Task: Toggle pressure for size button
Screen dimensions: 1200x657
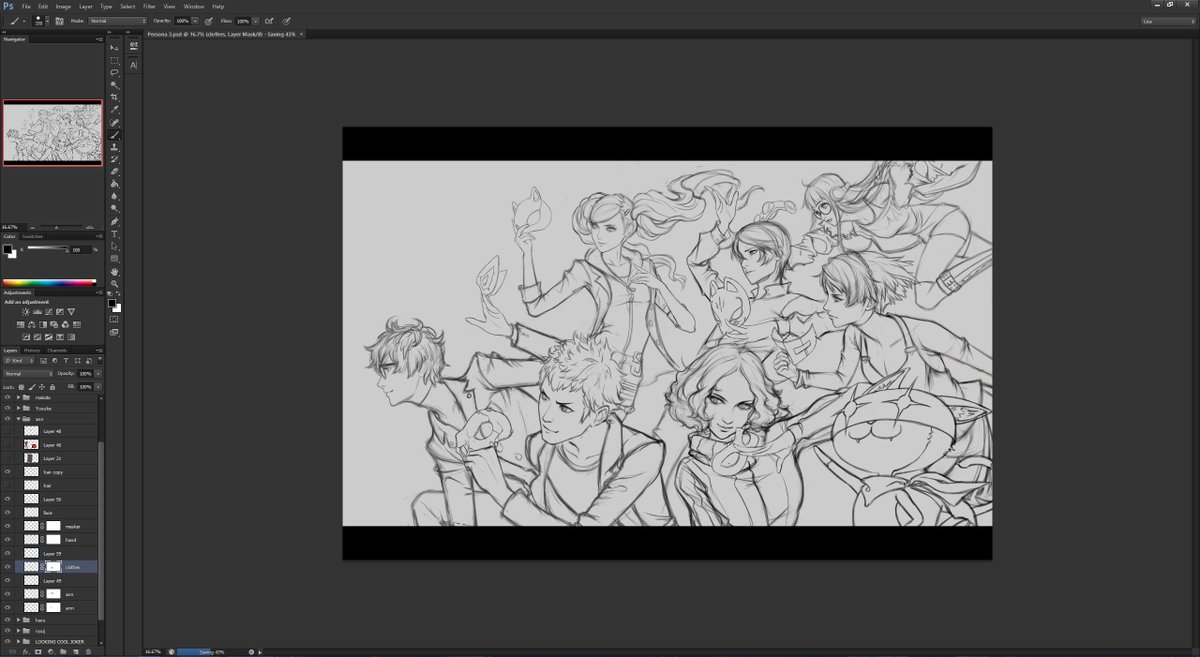Action: (x=287, y=20)
